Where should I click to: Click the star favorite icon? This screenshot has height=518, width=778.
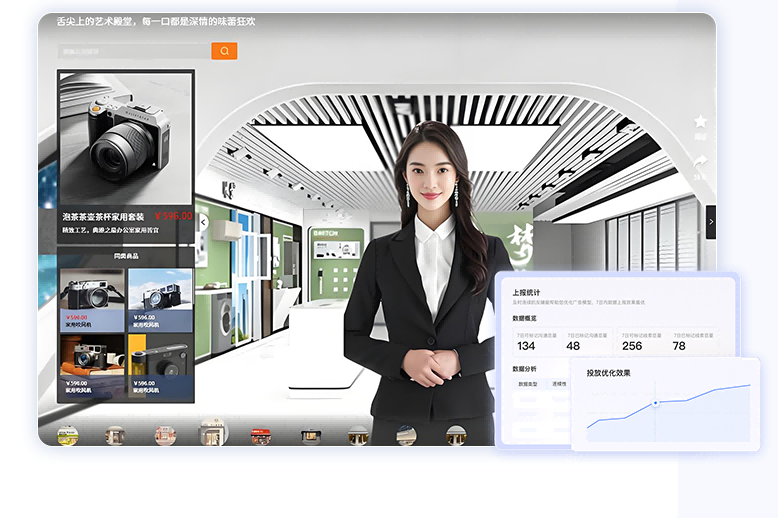point(700,122)
